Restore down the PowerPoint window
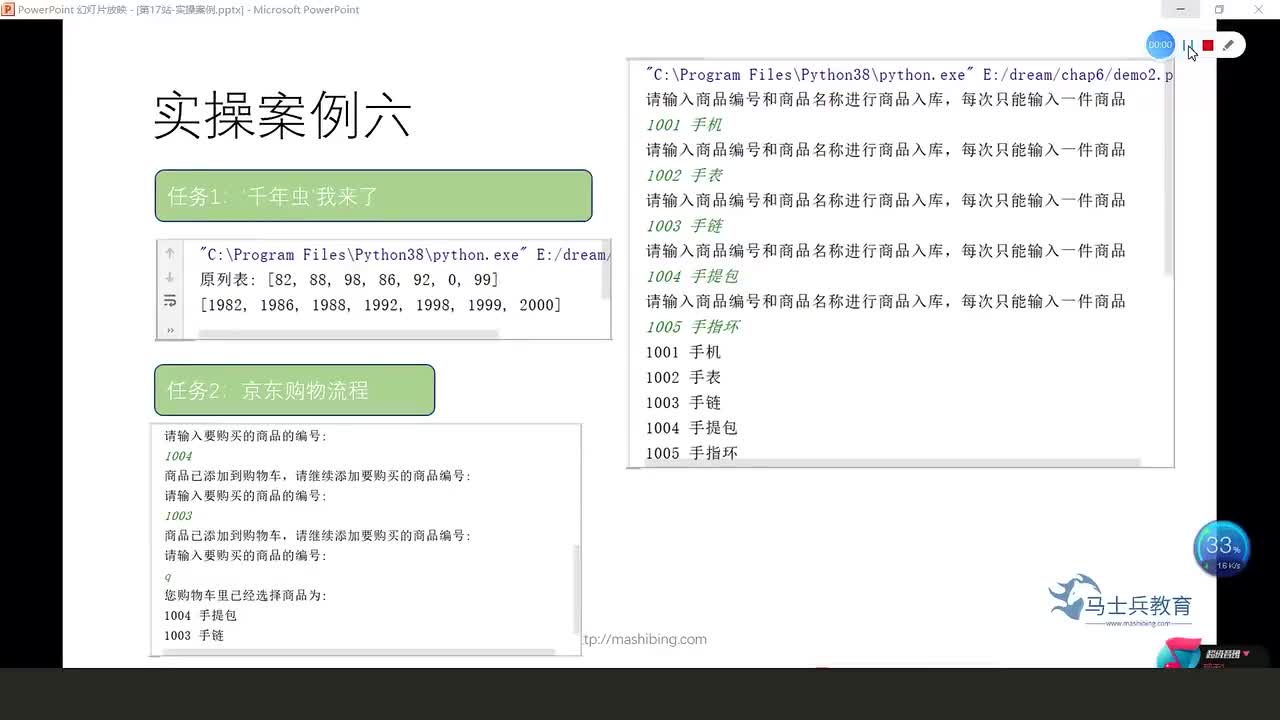Viewport: 1280px width, 720px height. coord(1219,9)
